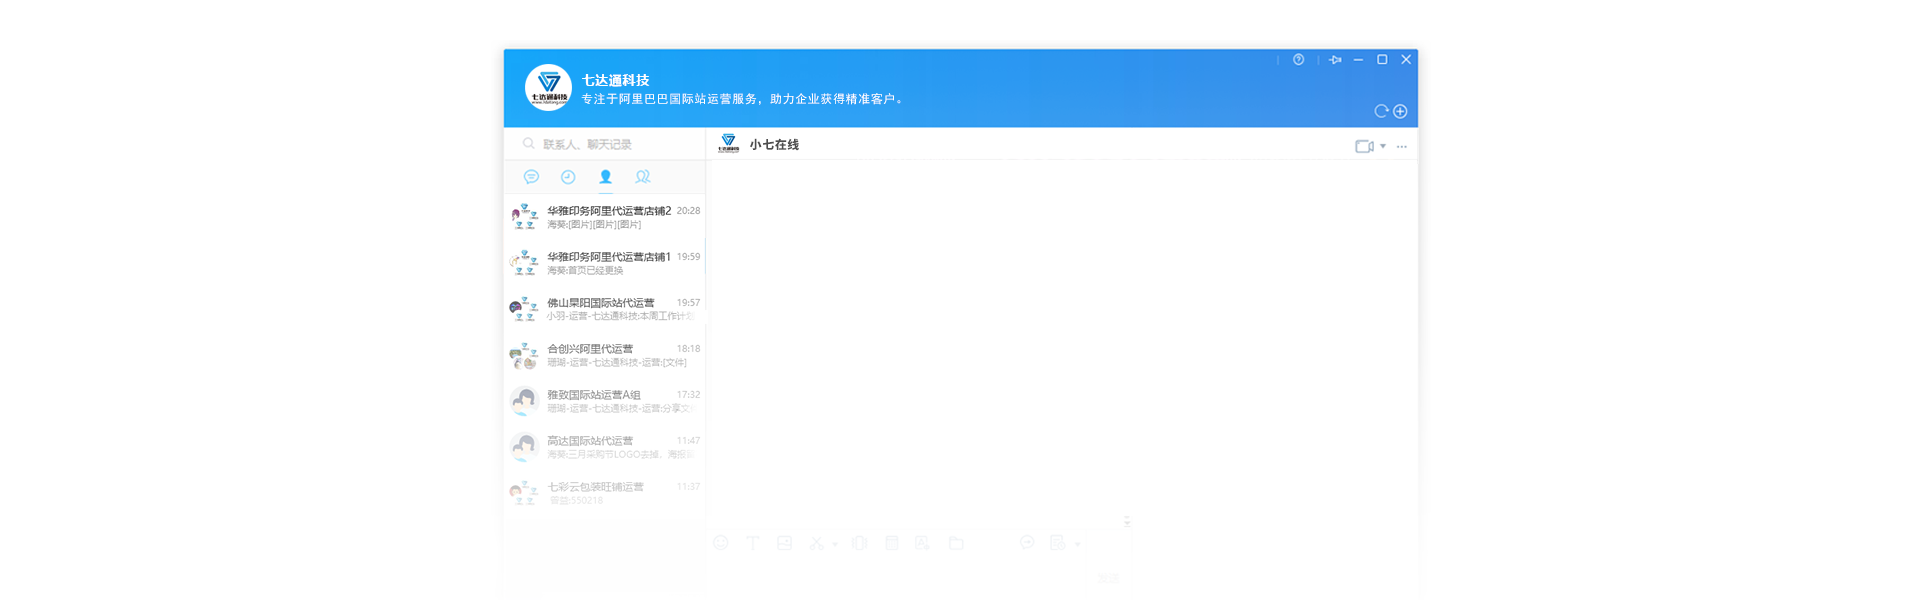
Task: Click the 七达通科技 account name
Action: click(x=616, y=80)
